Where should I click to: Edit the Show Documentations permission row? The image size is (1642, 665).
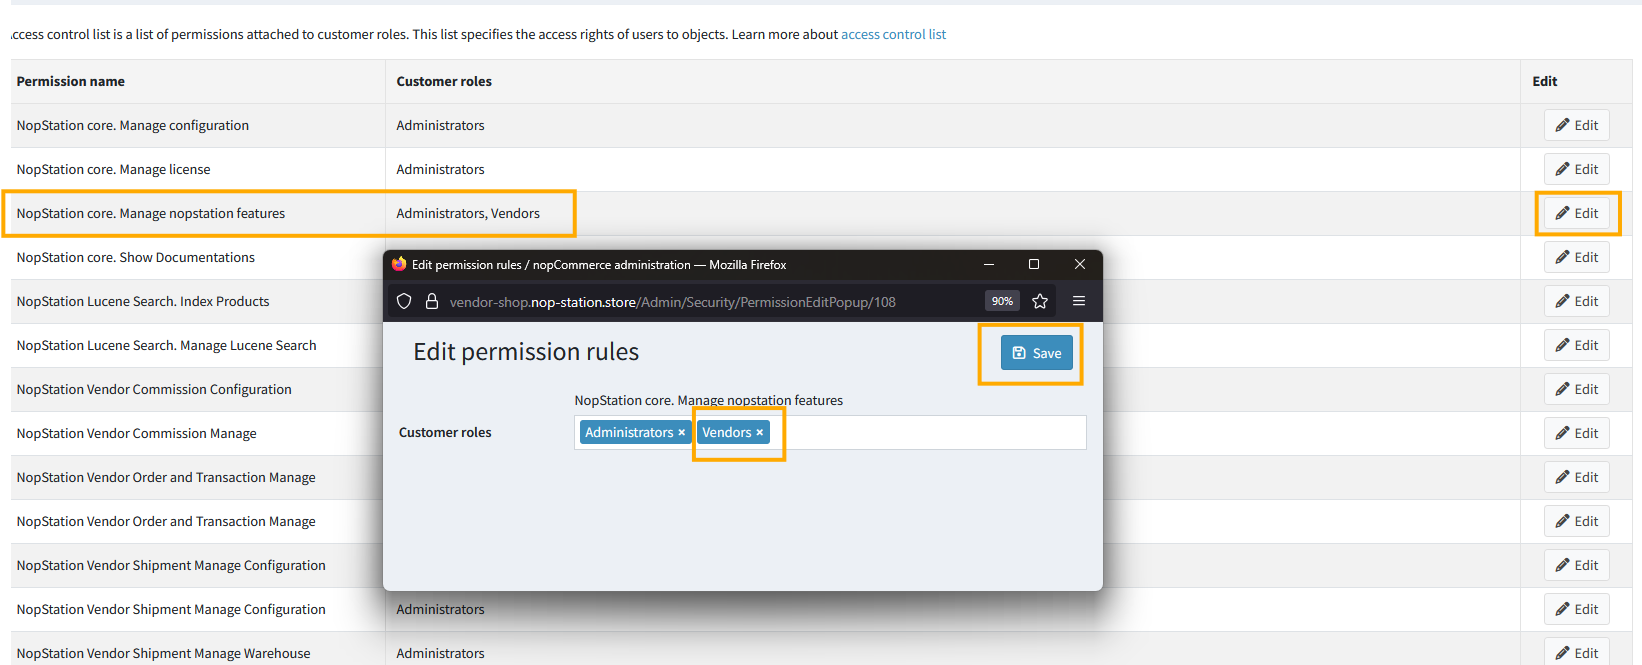tap(1577, 257)
